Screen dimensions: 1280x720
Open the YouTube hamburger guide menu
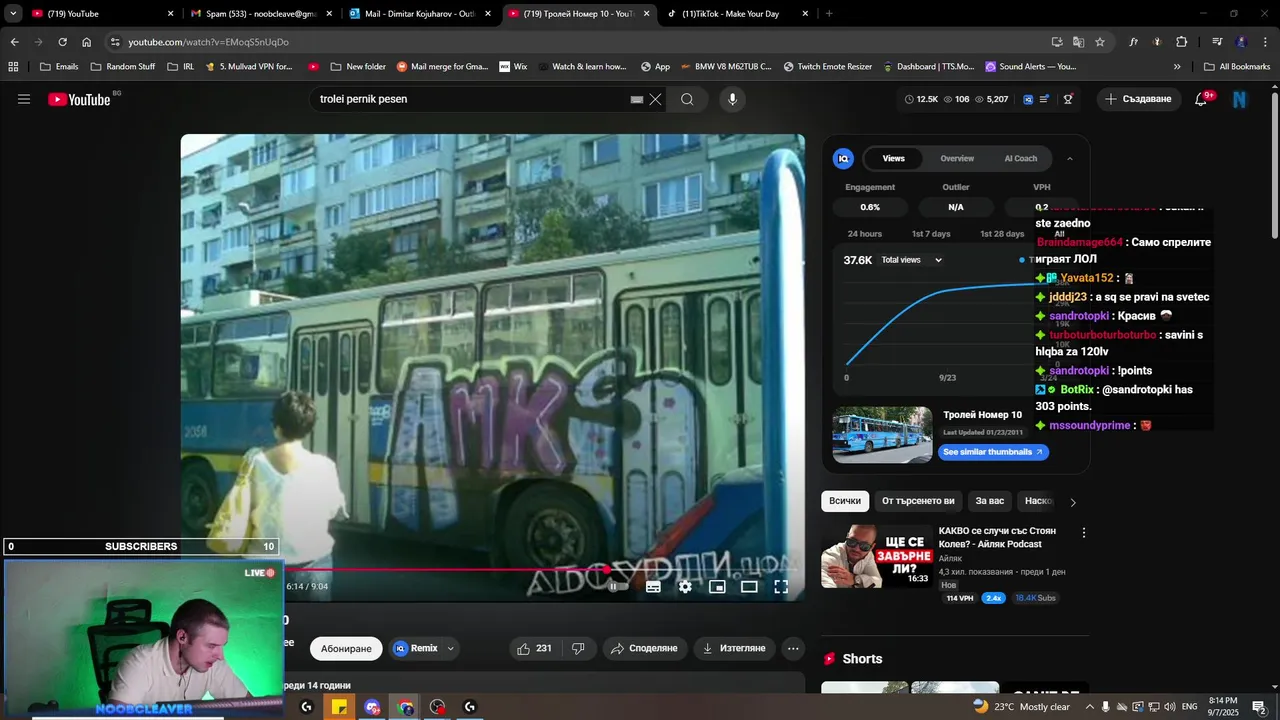coord(24,99)
